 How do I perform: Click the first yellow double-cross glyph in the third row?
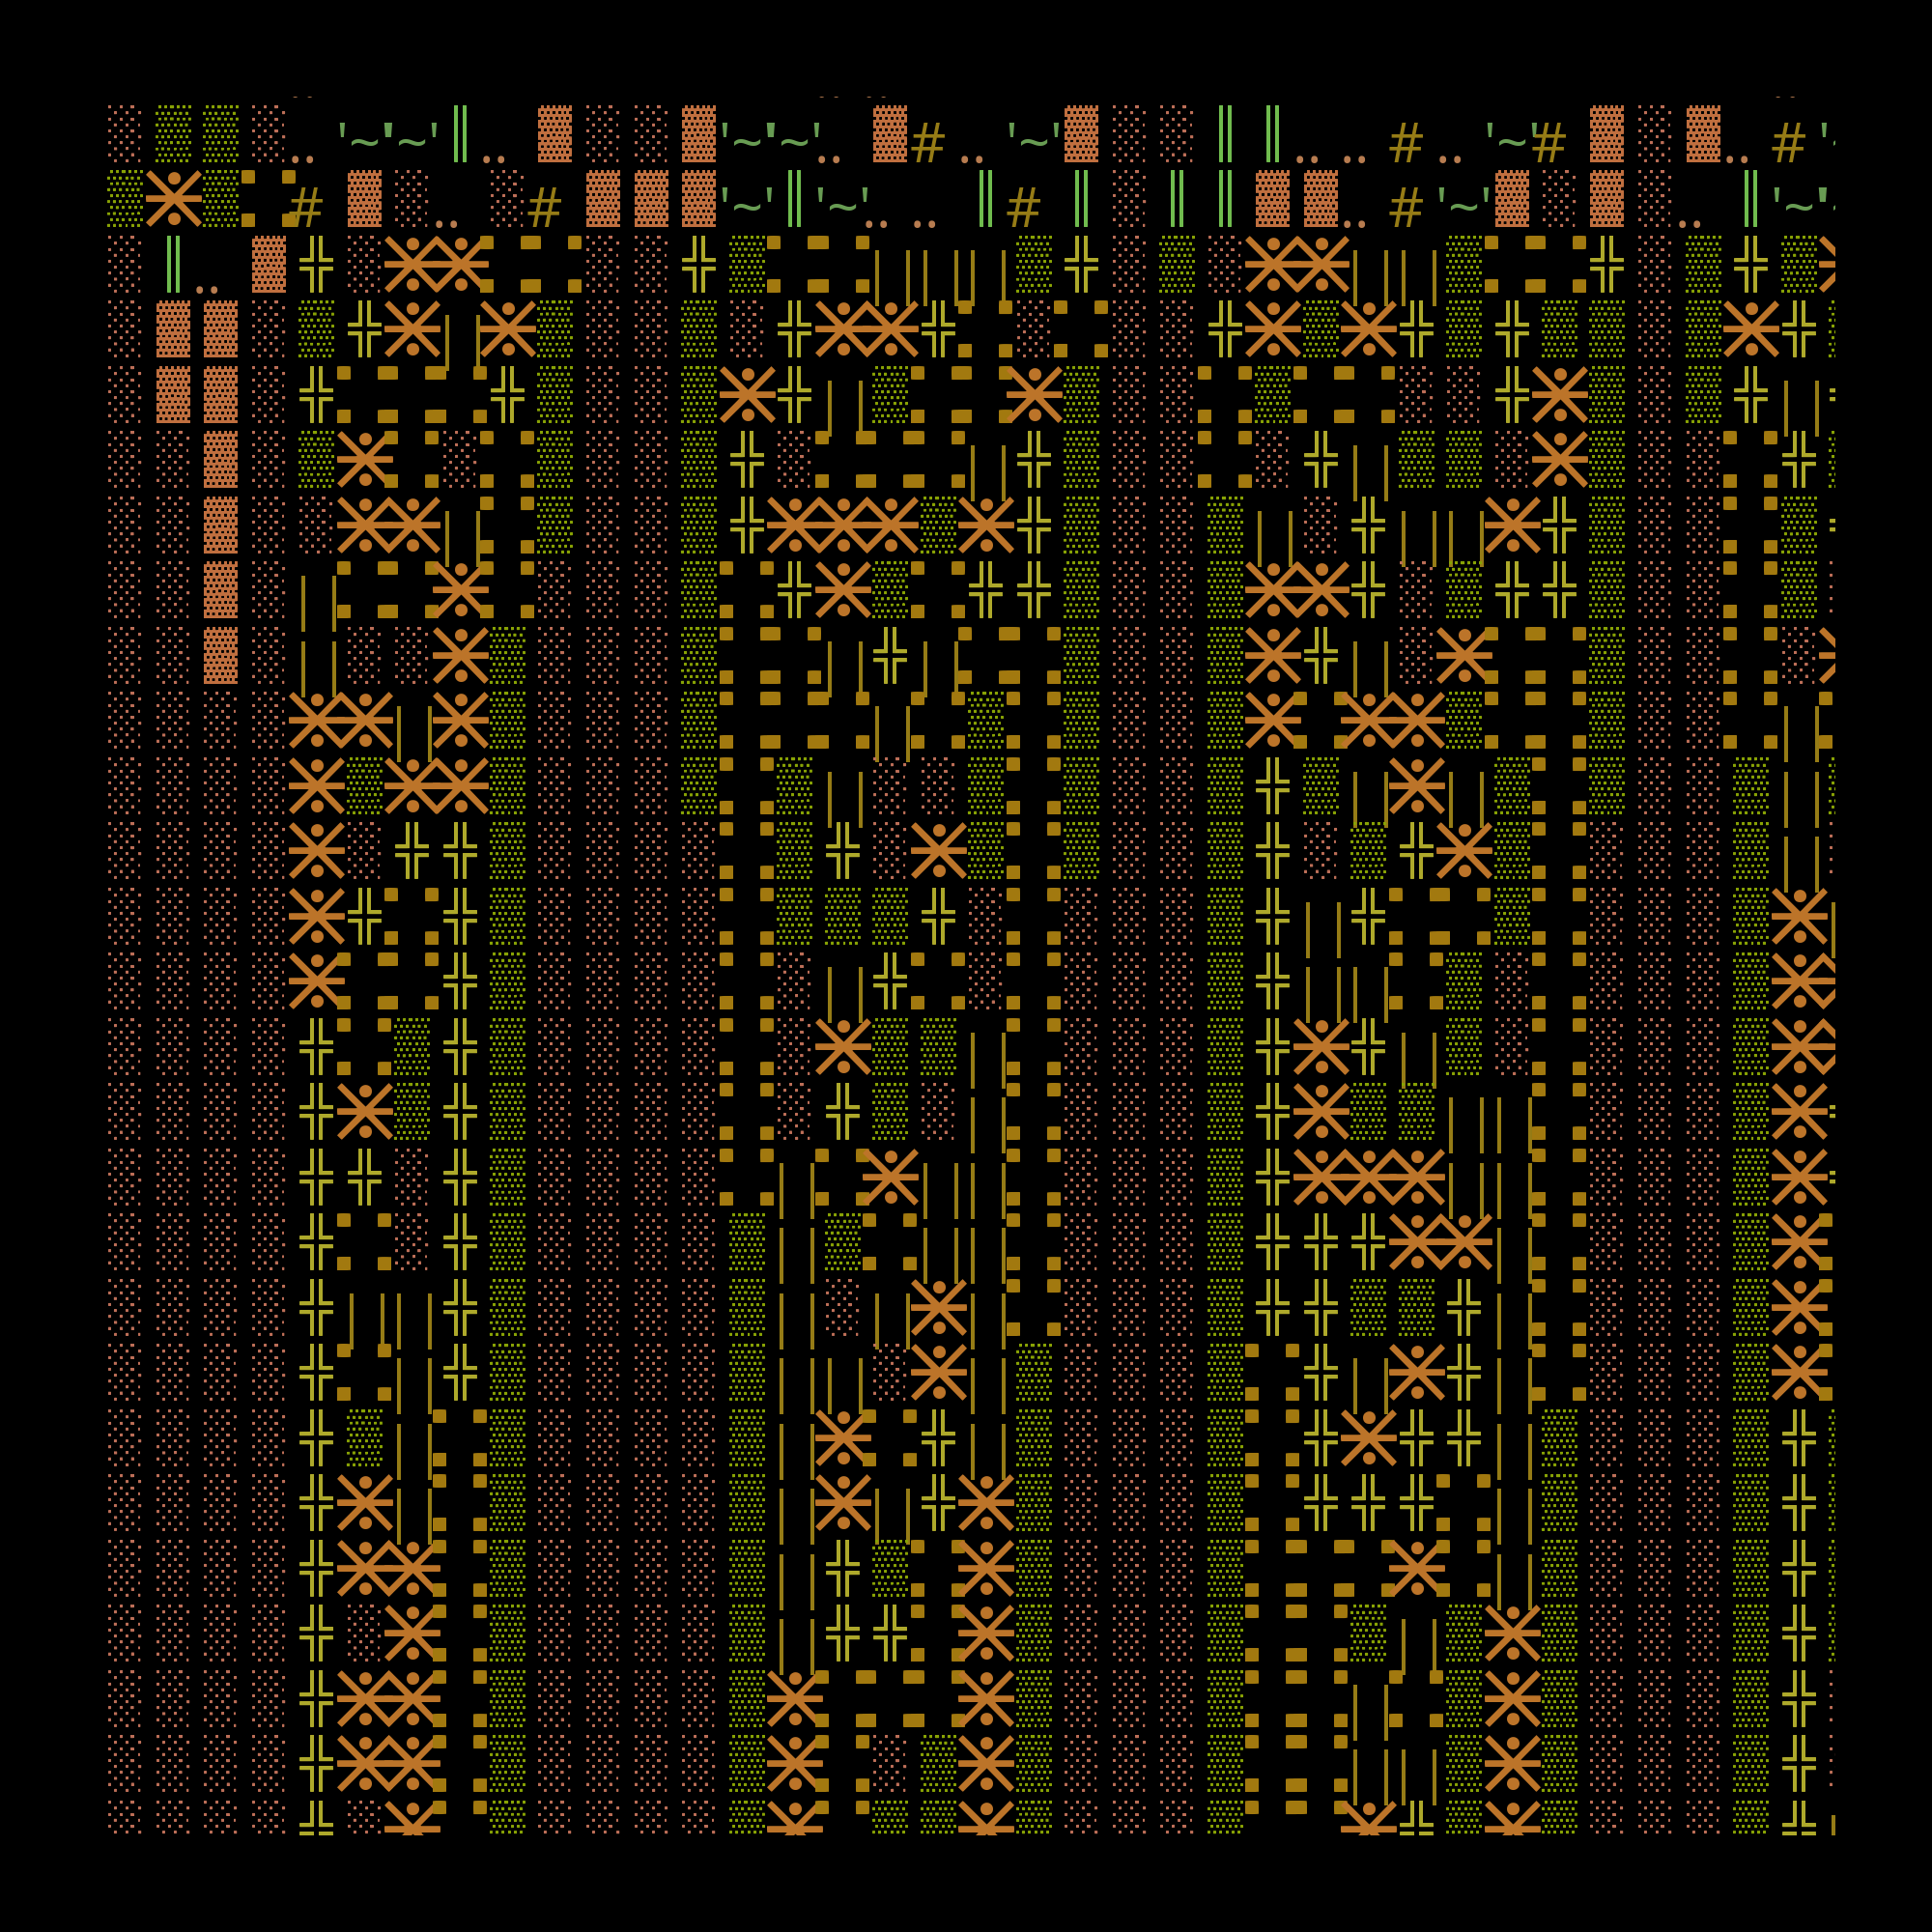click(316, 264)
